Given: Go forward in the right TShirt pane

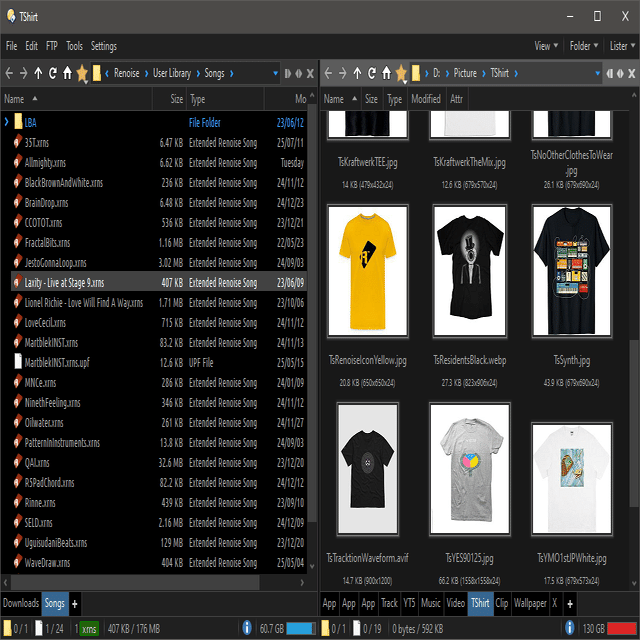Looking at the screenshot, I should [x=343, y=73].
